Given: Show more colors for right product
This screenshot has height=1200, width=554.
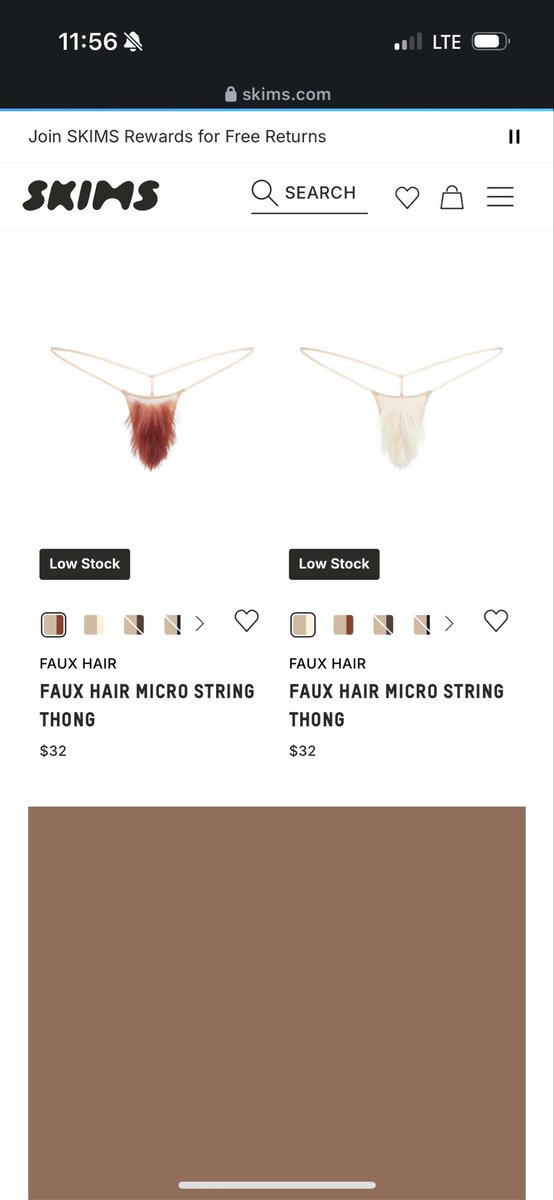Looking at the screenshot, I should click(x=449, y=624).
